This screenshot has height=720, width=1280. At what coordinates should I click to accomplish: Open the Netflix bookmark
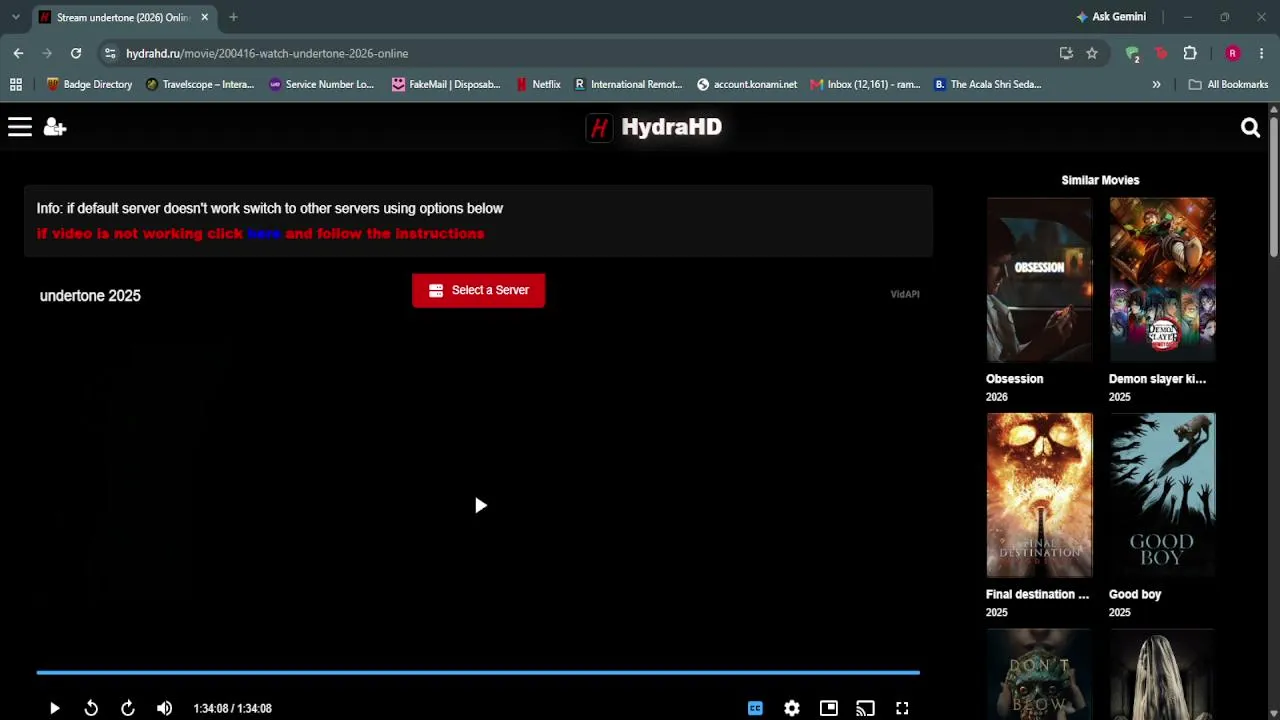tap(538, 84)
